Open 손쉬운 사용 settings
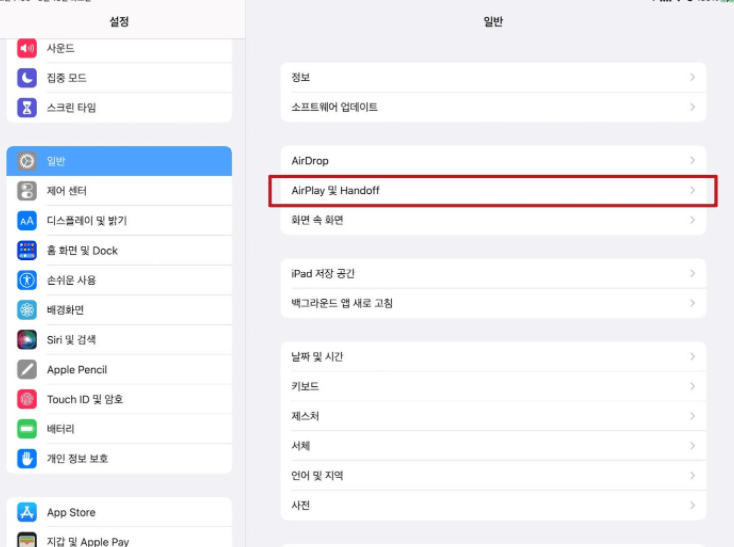The height and width of the screenshot is (547, 734). point(119,280)
